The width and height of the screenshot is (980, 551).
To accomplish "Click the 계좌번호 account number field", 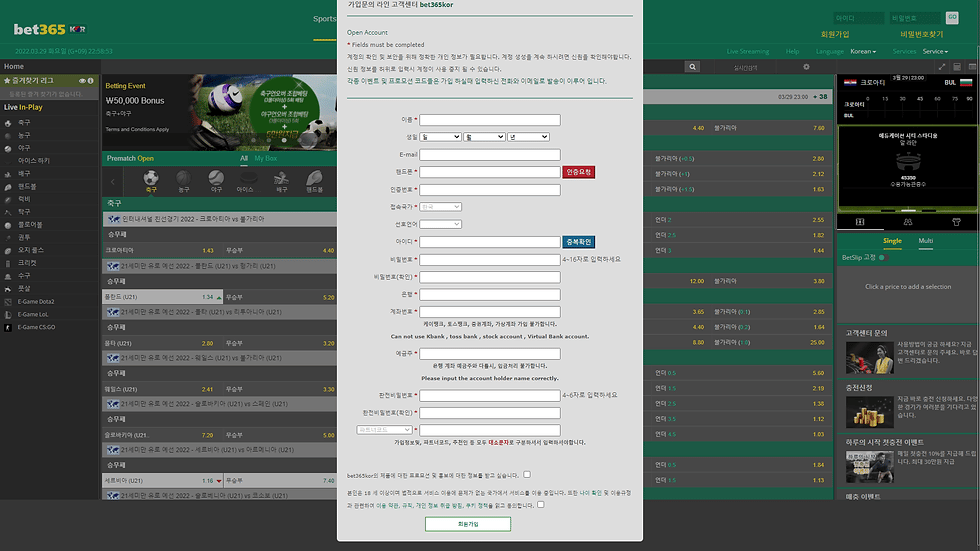I will [x=489, y=312].
